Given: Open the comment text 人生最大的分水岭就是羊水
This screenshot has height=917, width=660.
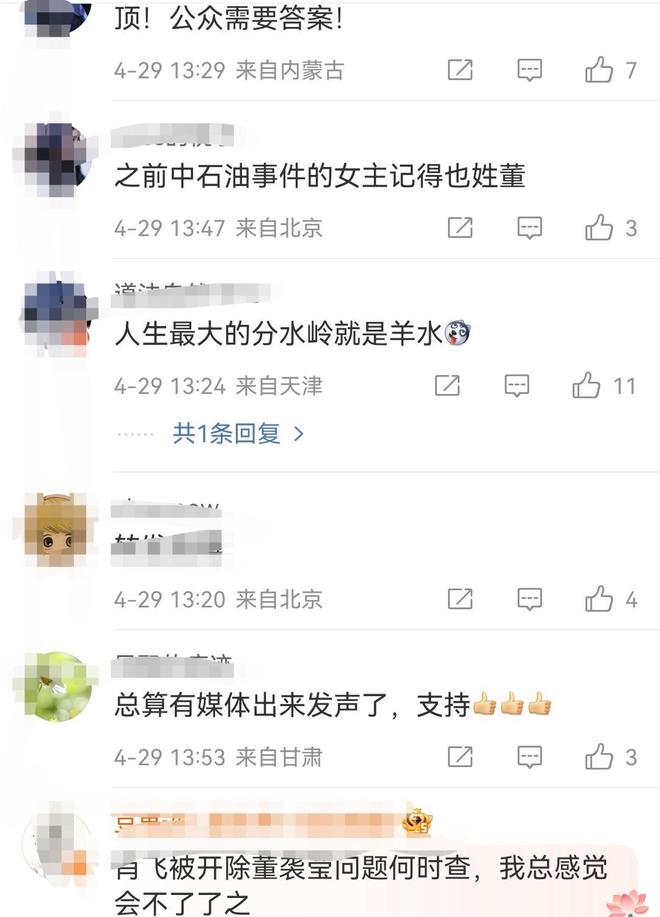Looking at the screenshot, I should tap(292, 334).
